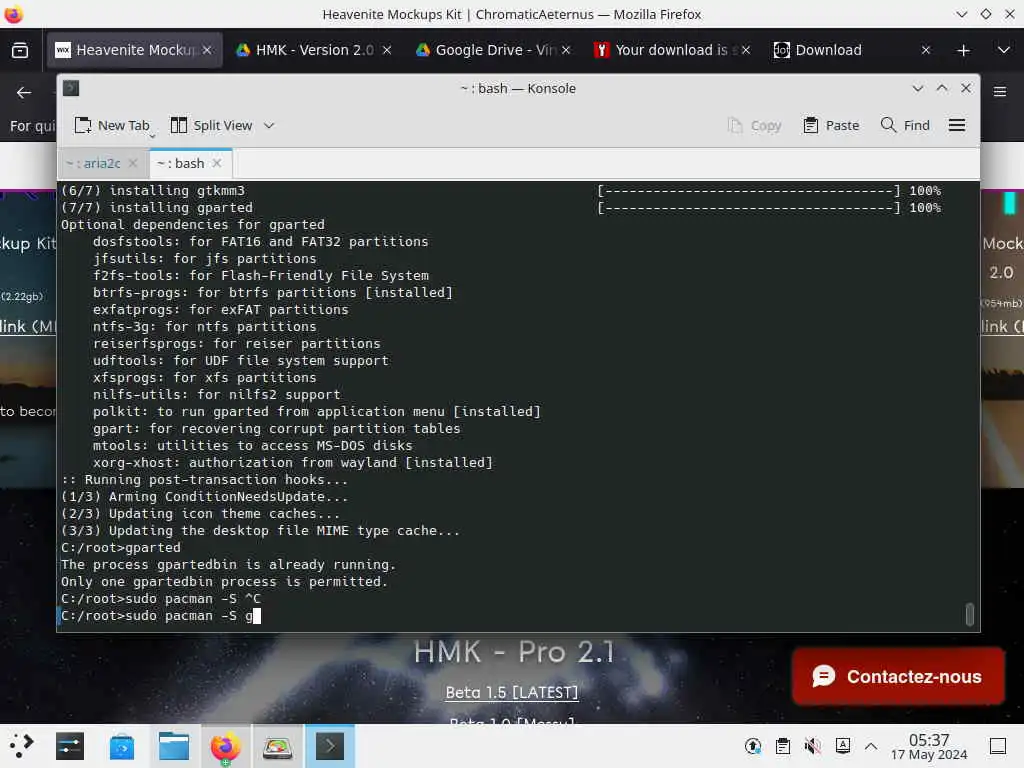This screenshot has height=768, width=1024.
Task: Switch to the Heavenite Mockups Kit browser tab
Action: click(134, 50)
